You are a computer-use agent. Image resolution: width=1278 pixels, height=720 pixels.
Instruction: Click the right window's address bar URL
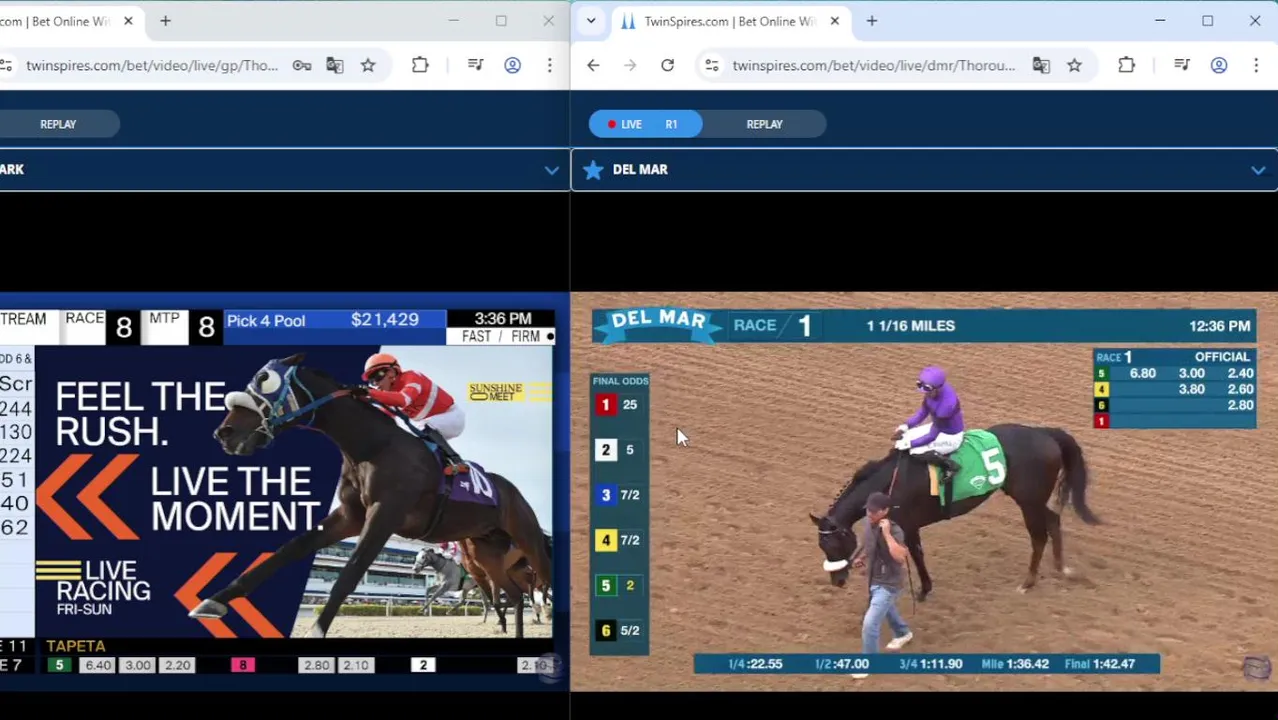click(x=873, y=65)
